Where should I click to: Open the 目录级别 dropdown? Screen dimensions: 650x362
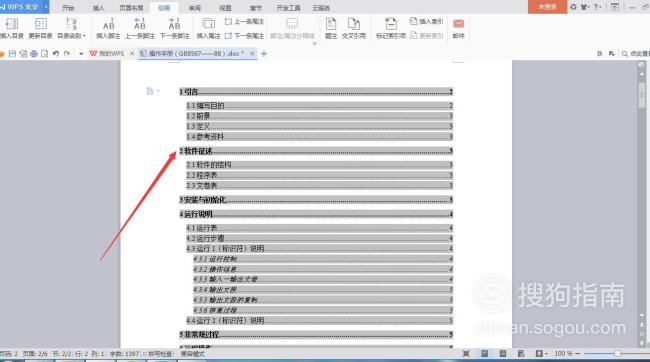[x=71, y=28]
